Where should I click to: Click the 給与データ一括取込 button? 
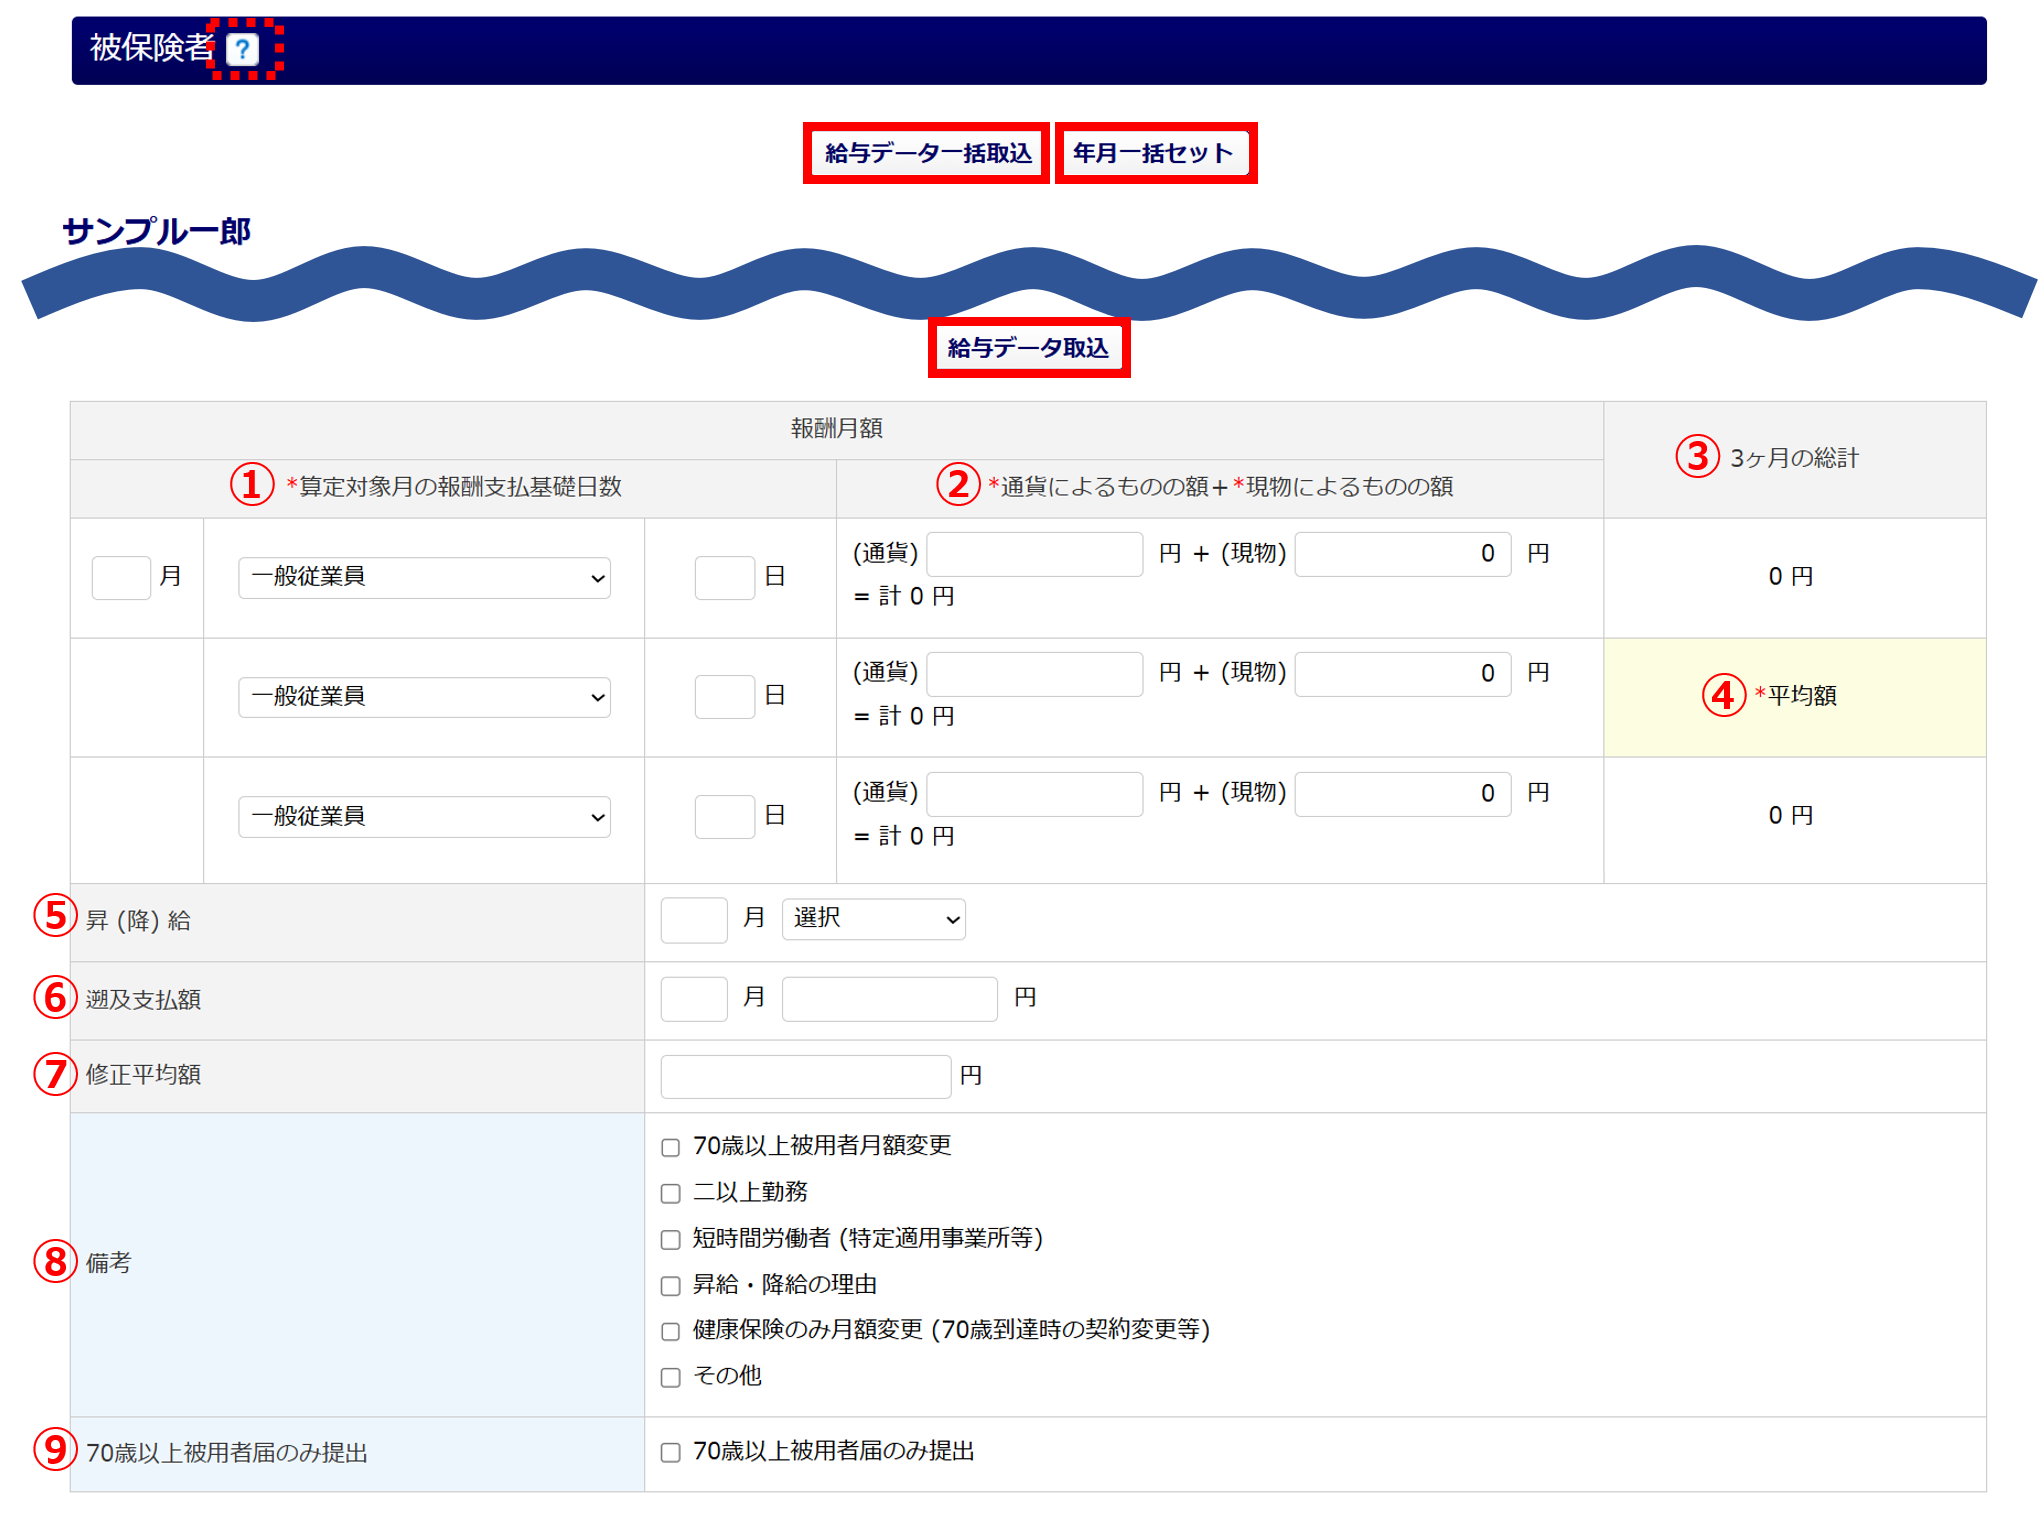click(x=927, y=153)
